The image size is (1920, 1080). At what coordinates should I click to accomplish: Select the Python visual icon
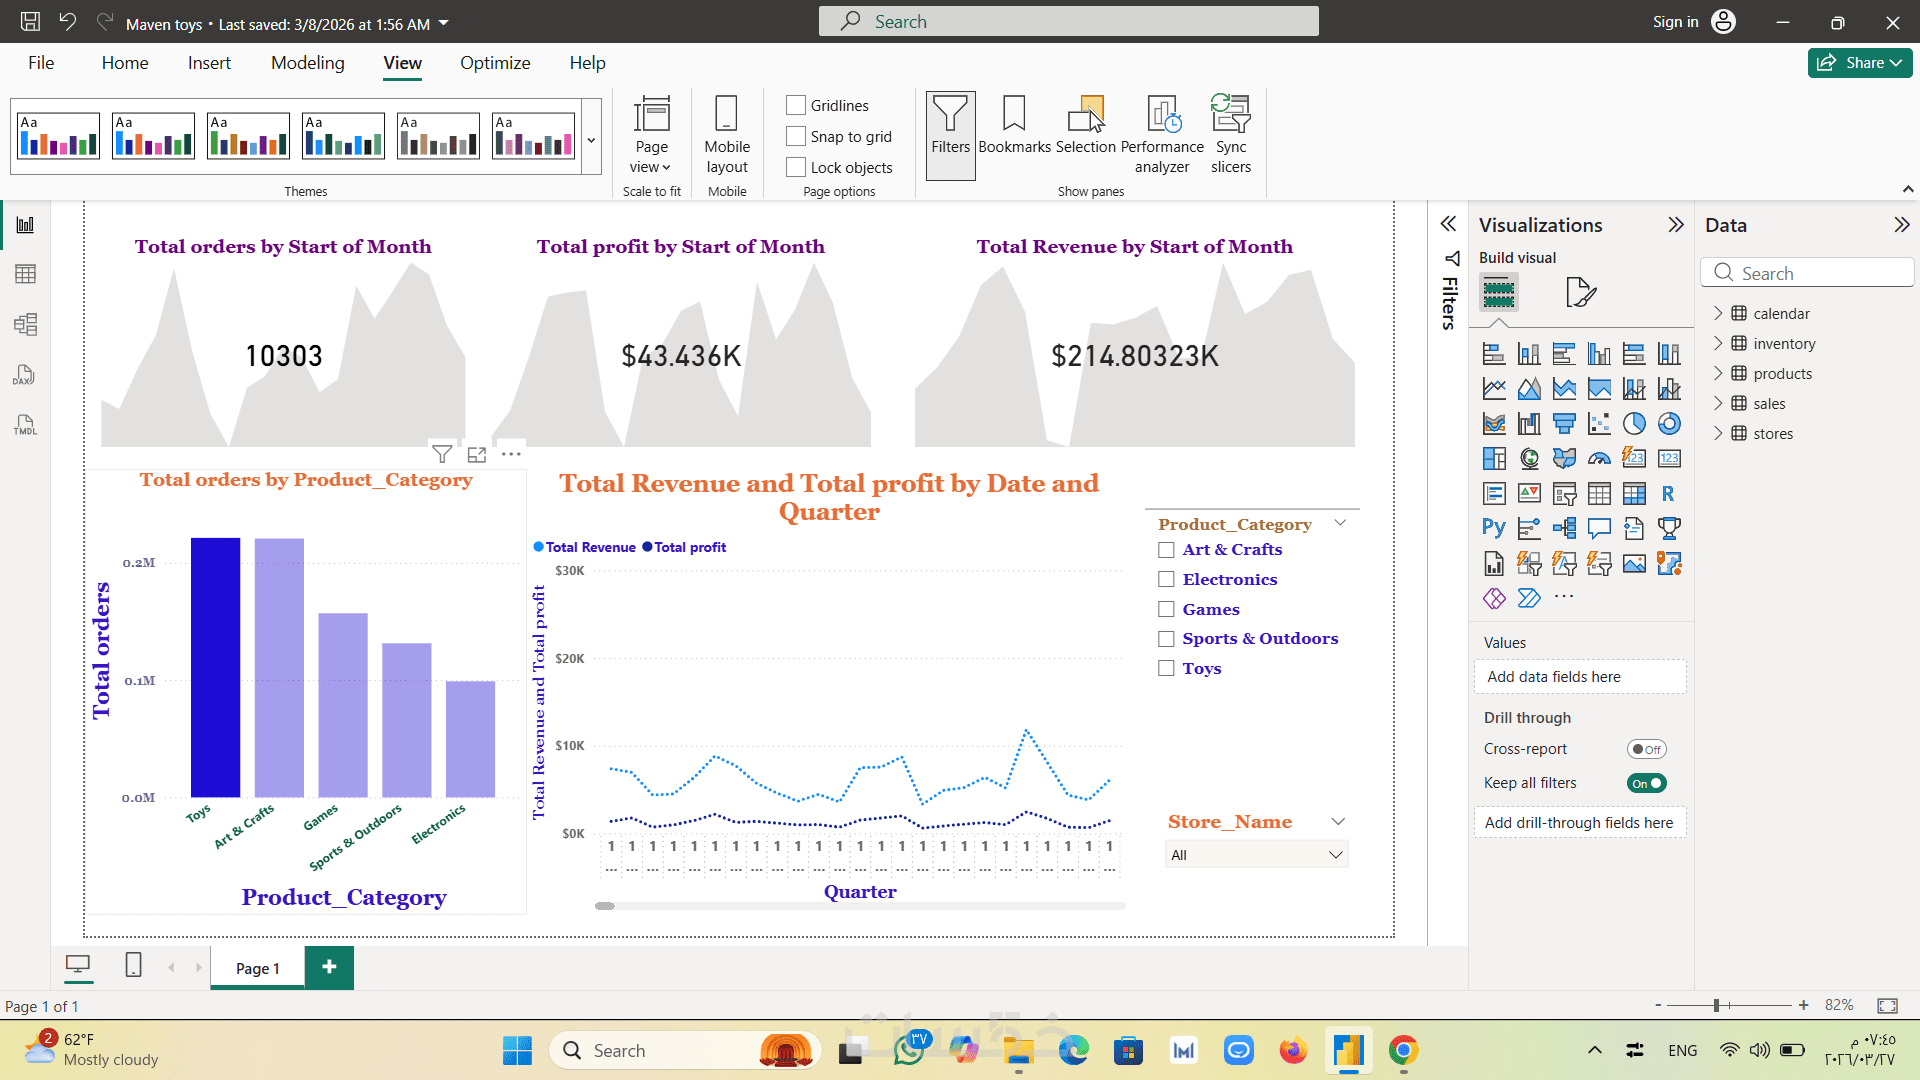1494,528
